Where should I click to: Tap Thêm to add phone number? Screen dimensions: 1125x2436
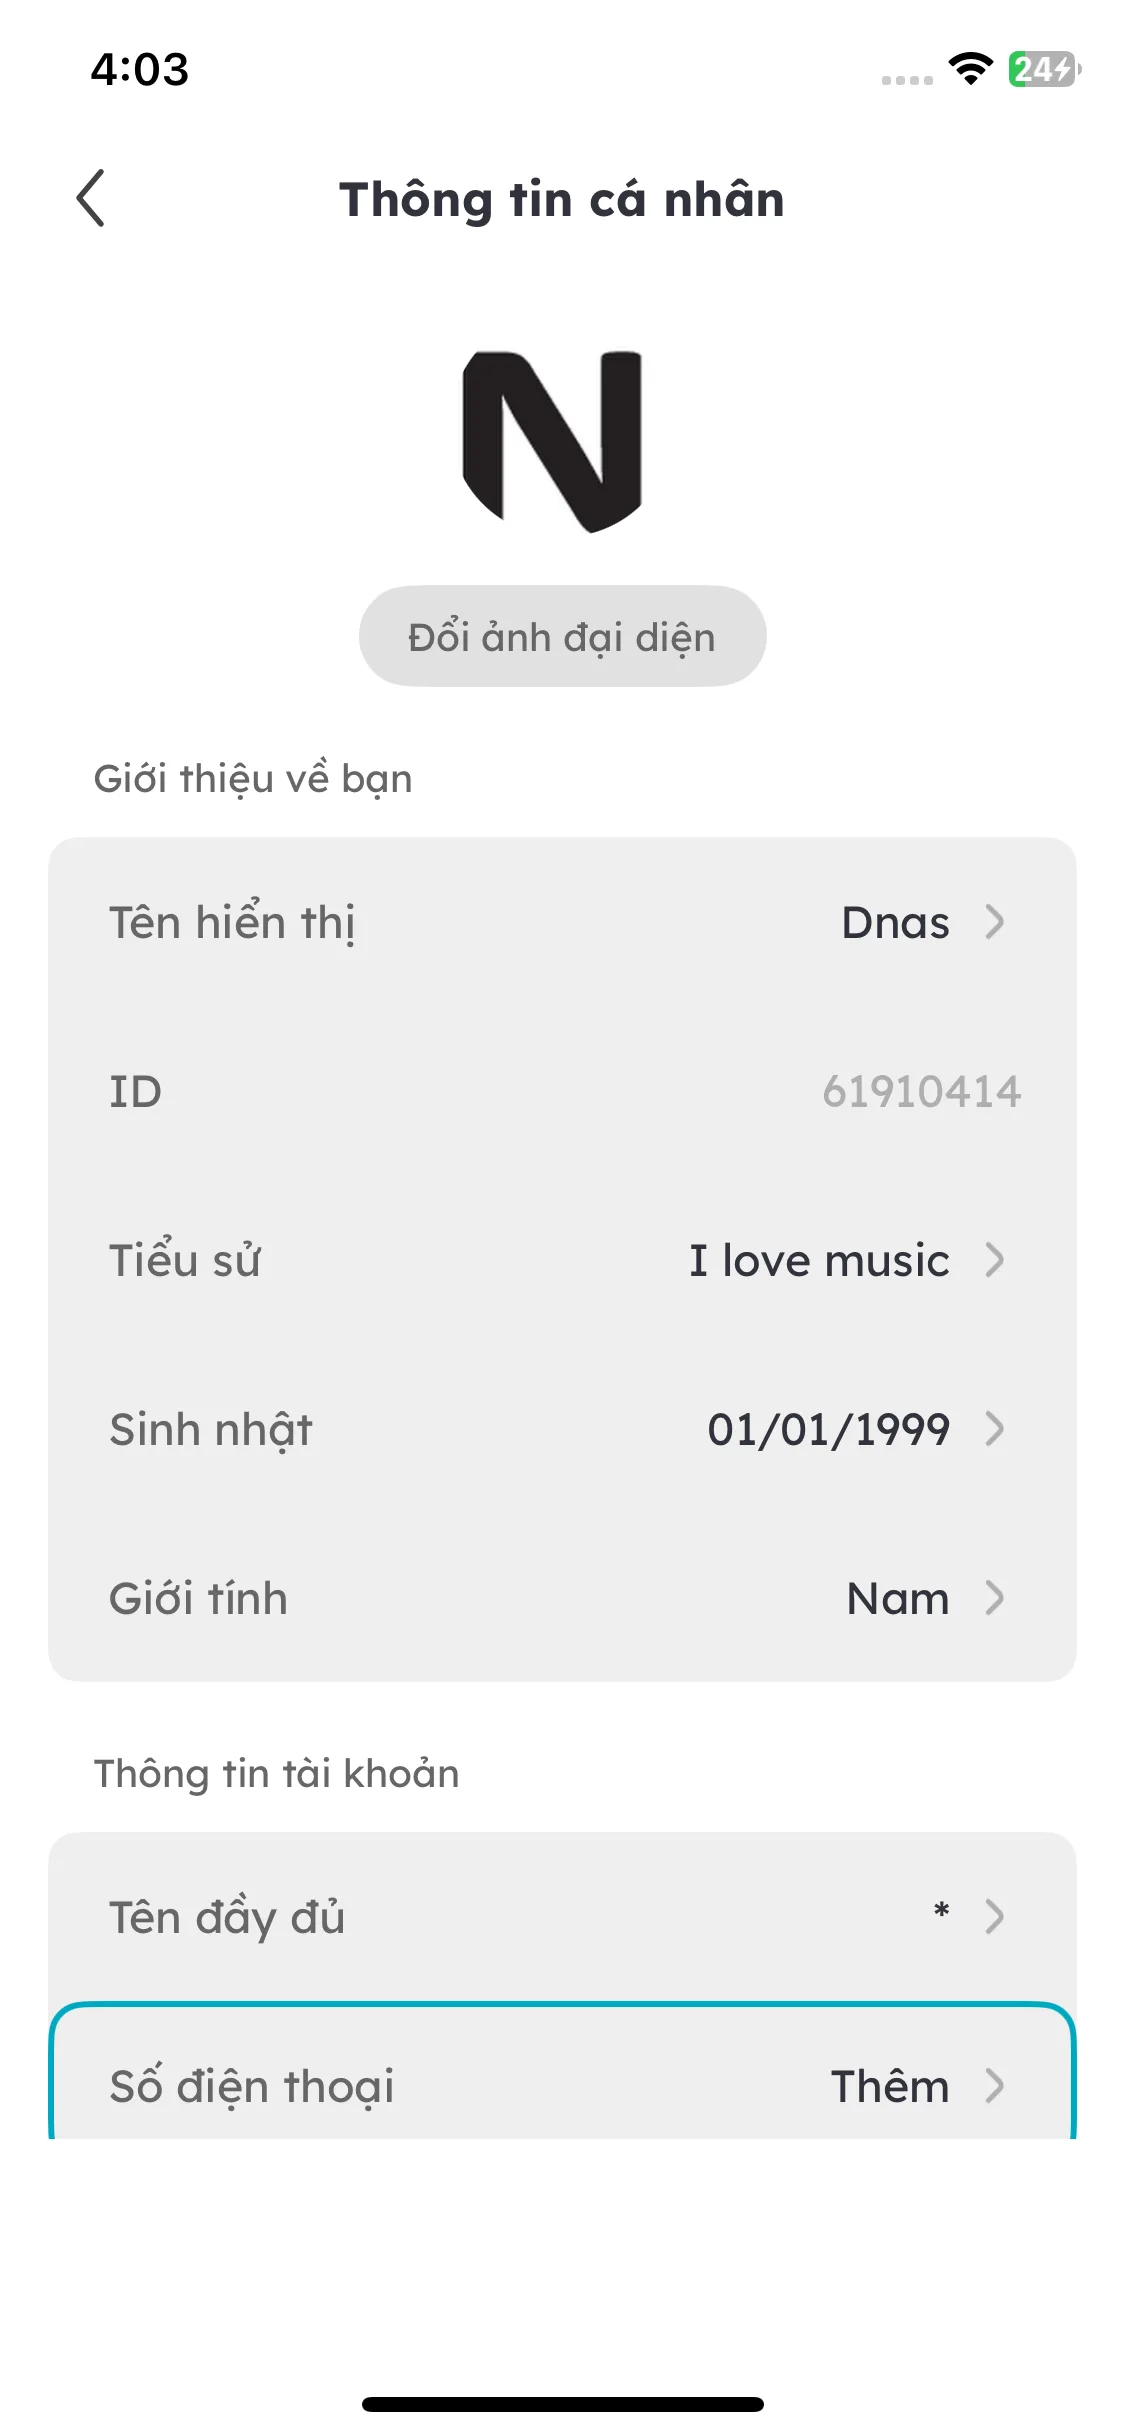pyautogui.click(x=890, y=2086)
